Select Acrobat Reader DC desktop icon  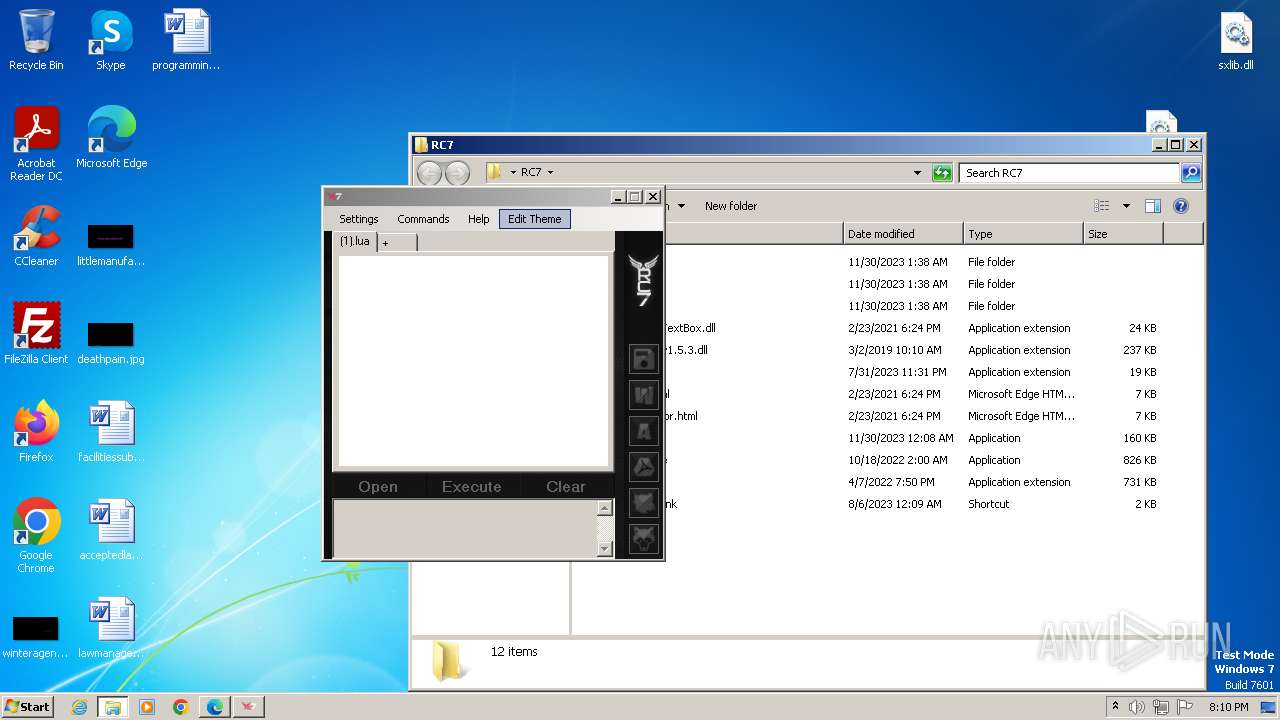(36, 145)
